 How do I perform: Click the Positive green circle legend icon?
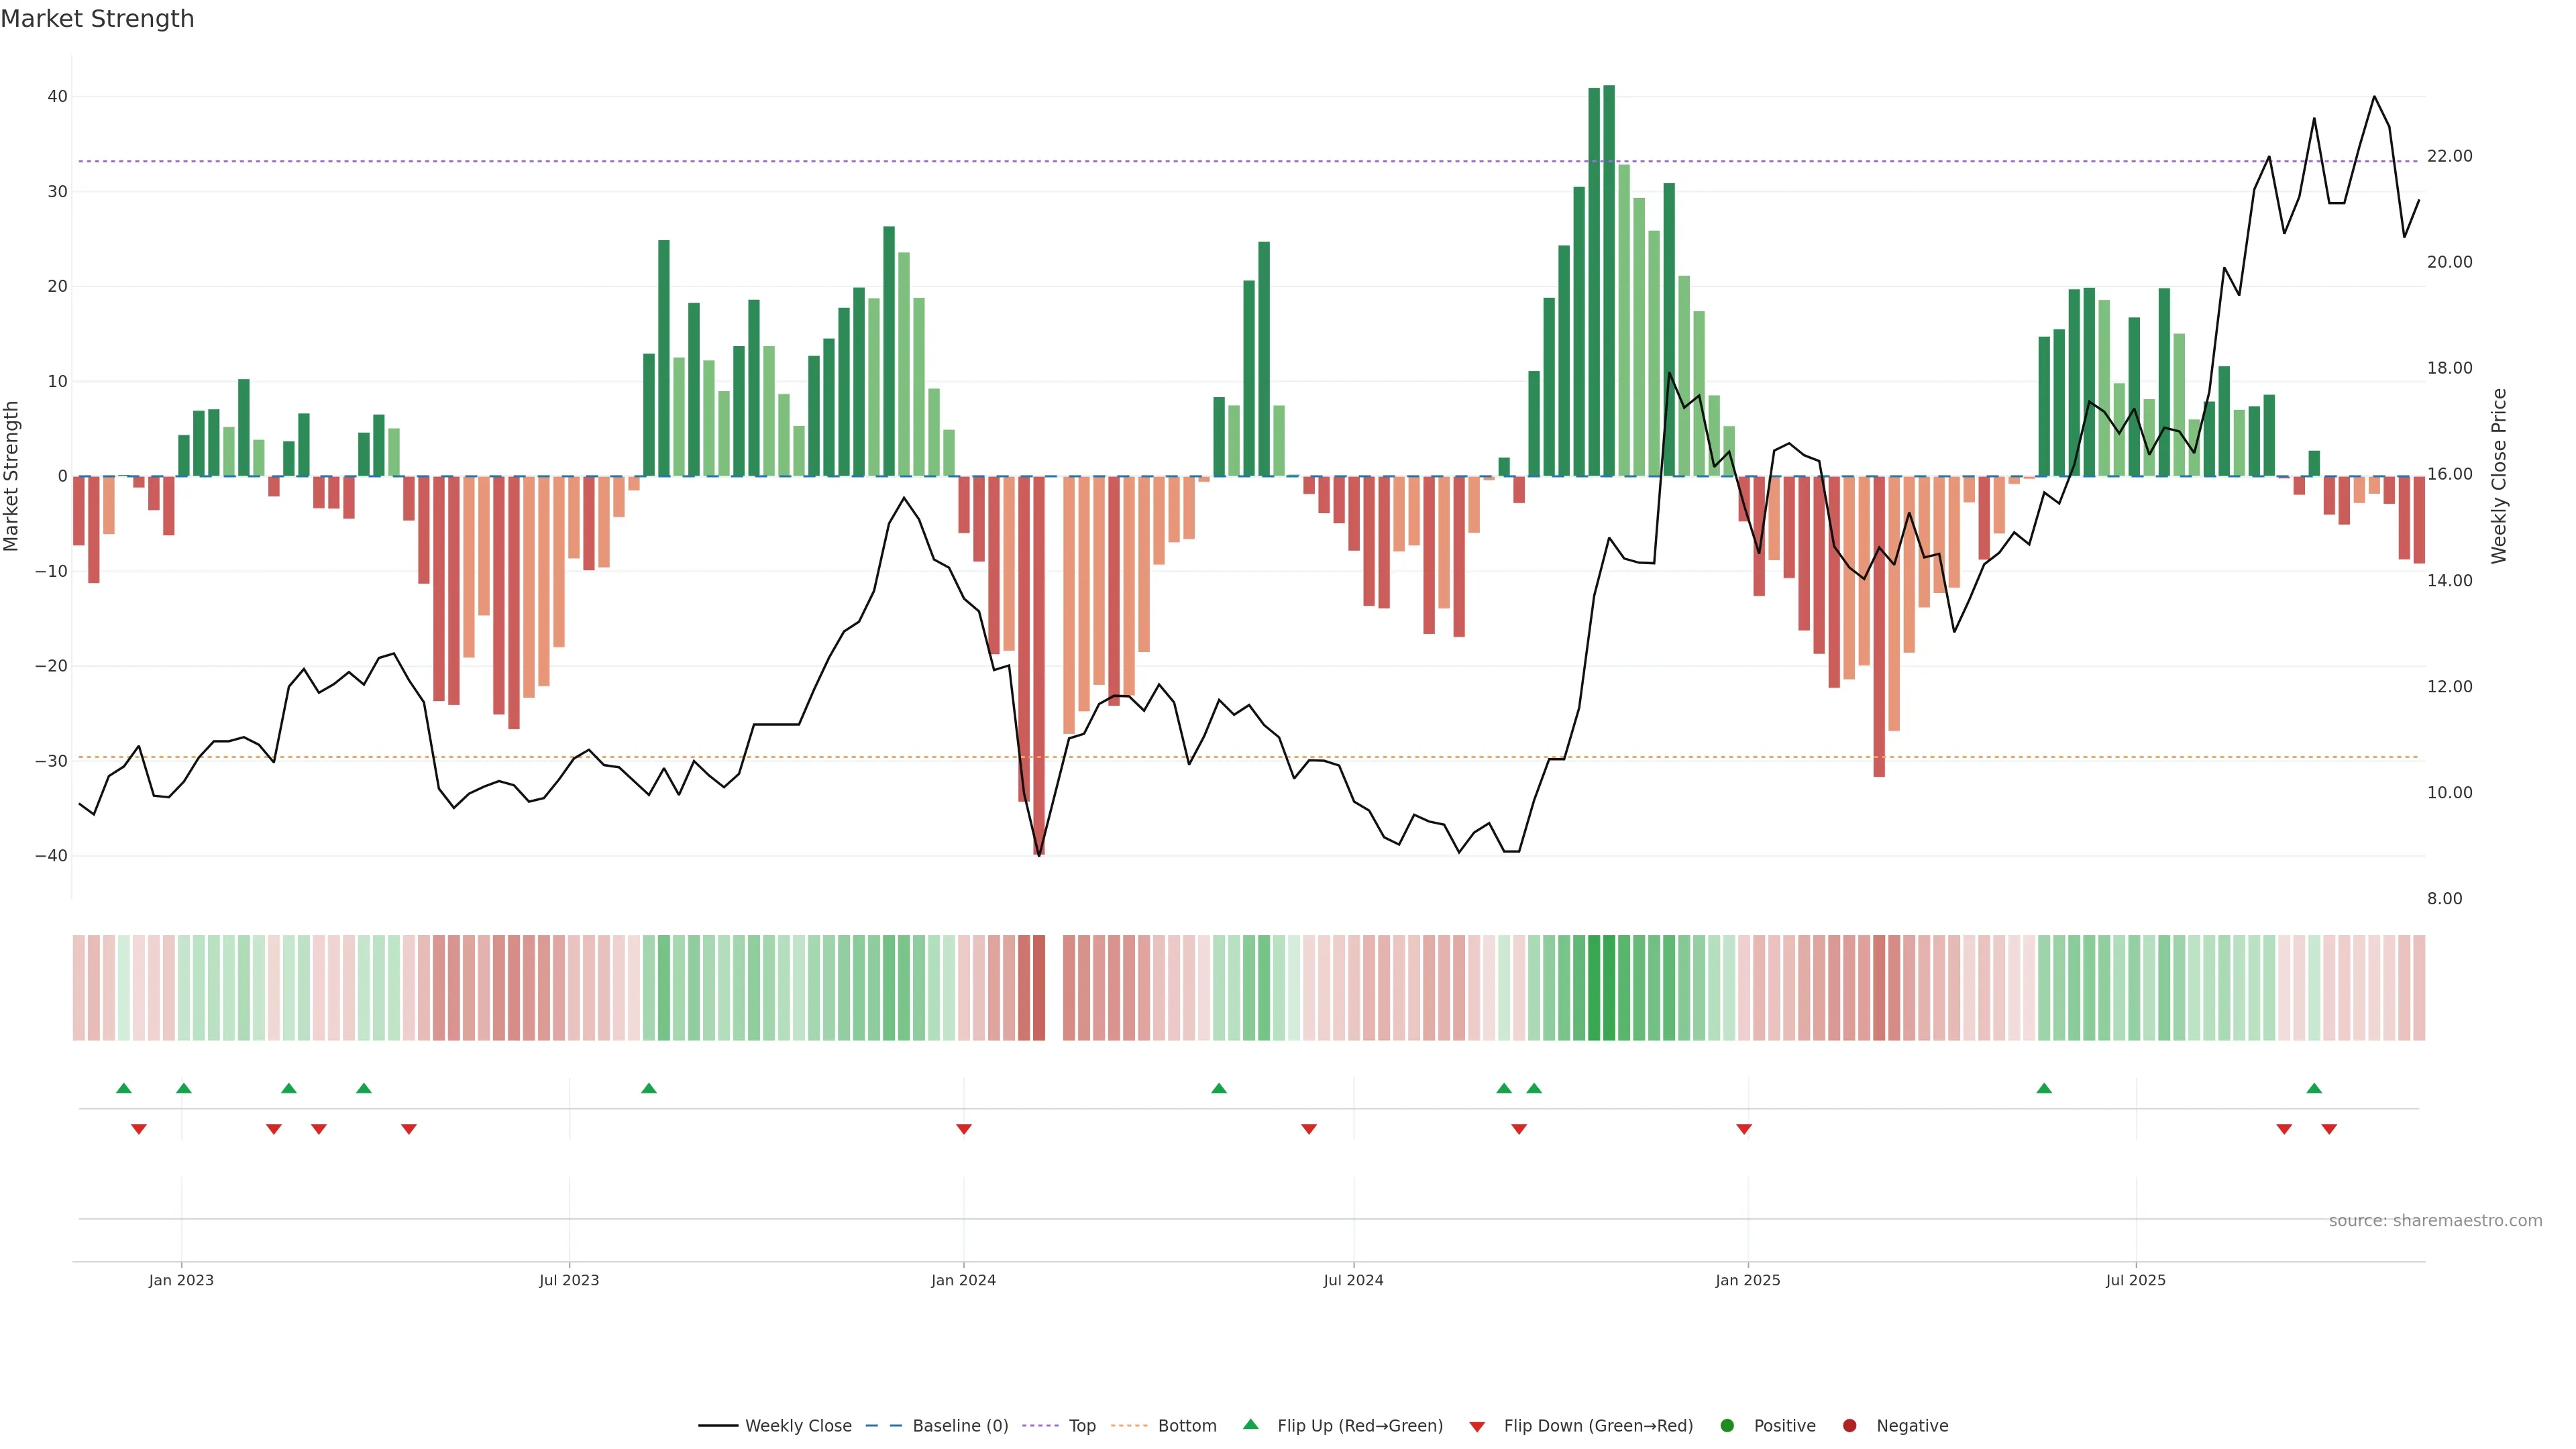(1727, 1426)
